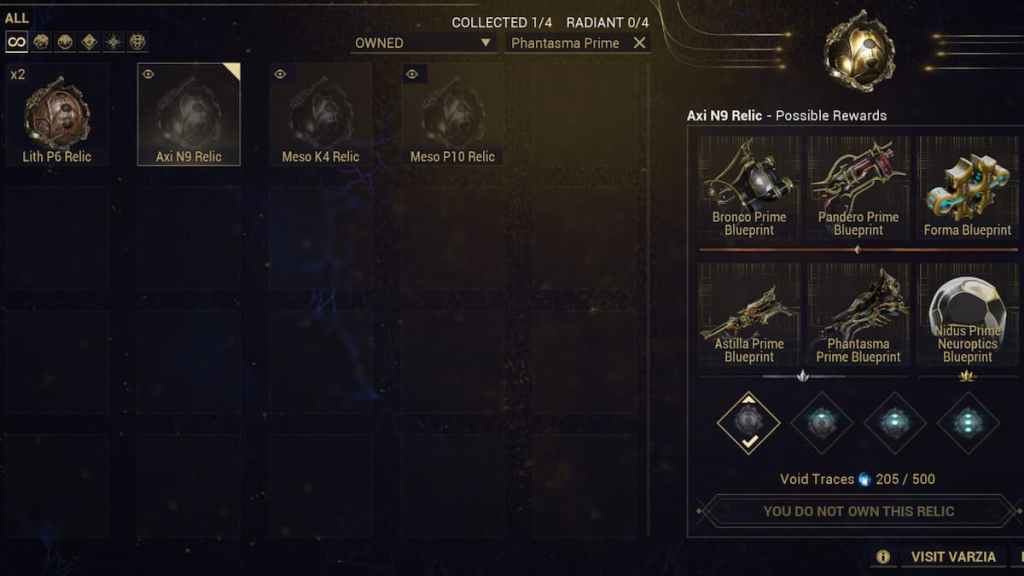
Task: Open the info icon beside Visit Varzia
Action: point(883,556)
